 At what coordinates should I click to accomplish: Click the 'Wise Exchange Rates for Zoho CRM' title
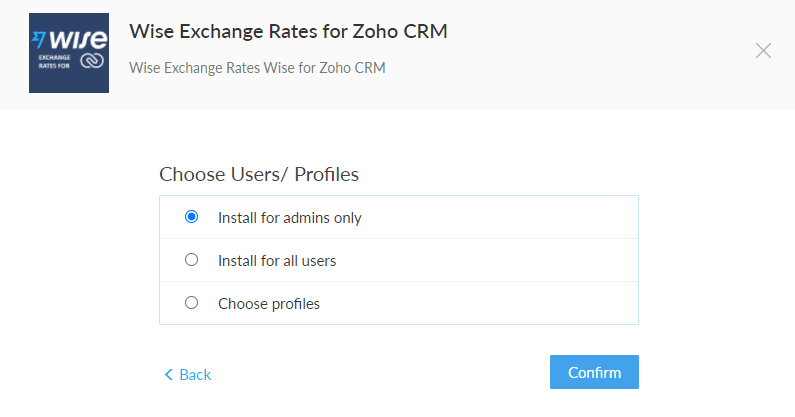288,31
